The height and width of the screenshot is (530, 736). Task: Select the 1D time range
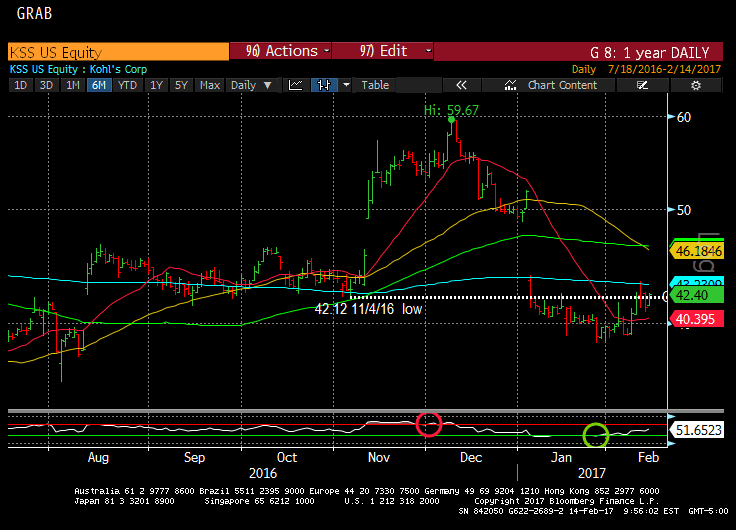click(x=21, y=85)
